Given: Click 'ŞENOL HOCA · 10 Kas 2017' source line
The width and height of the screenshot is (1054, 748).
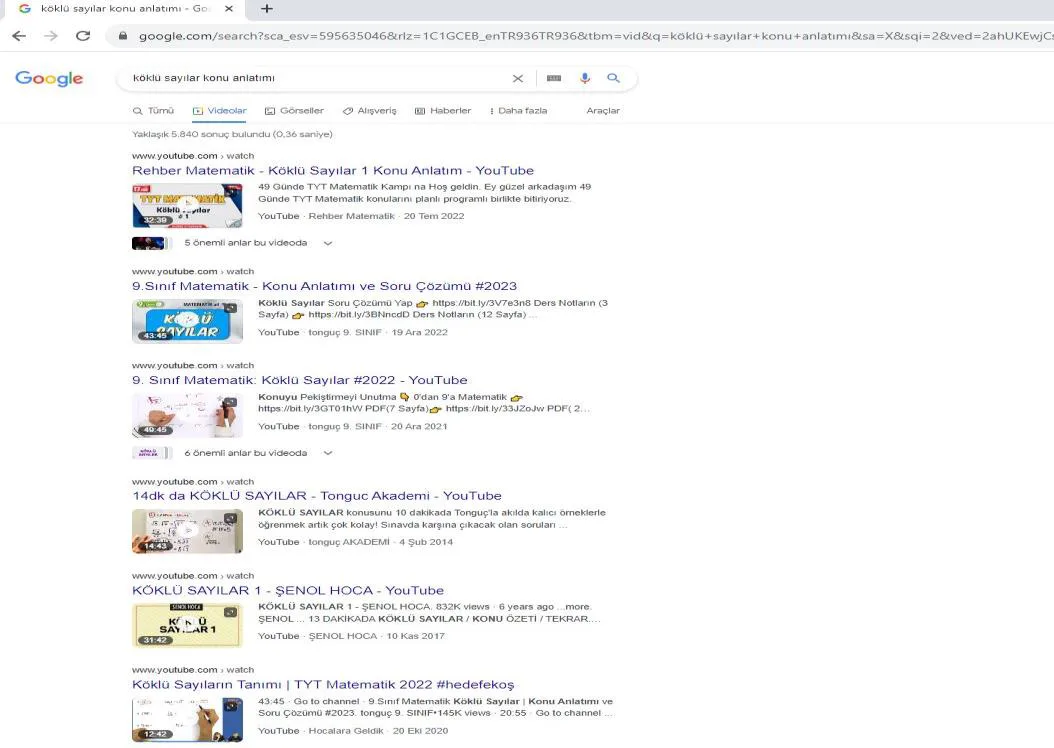Looking at the screenshot, I should 376,636.
